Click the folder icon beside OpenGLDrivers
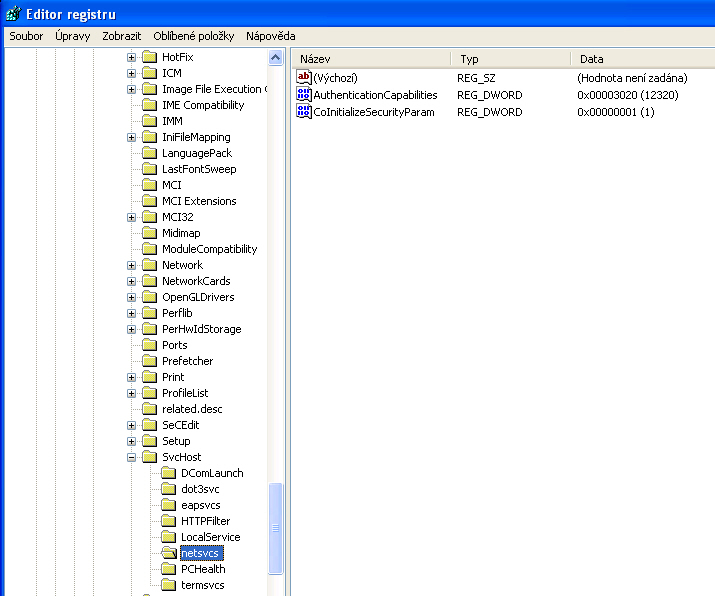Screen dimensions: 715x596 [150, 297]
